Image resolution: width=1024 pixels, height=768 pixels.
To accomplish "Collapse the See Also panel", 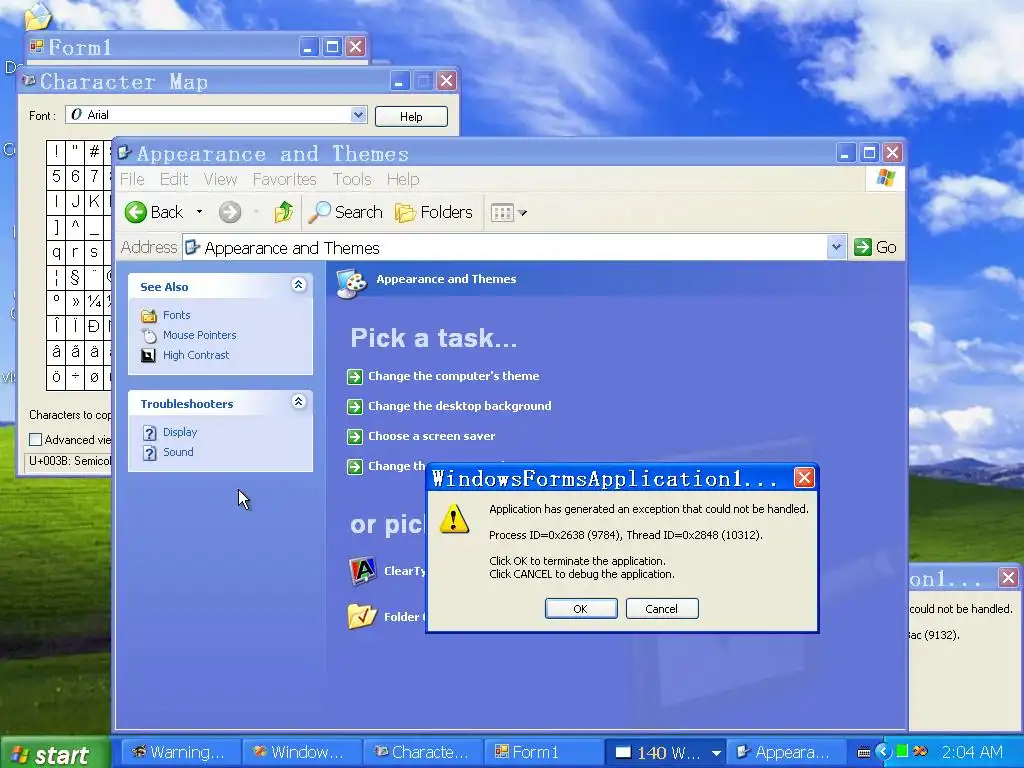I will pos(298,285).
